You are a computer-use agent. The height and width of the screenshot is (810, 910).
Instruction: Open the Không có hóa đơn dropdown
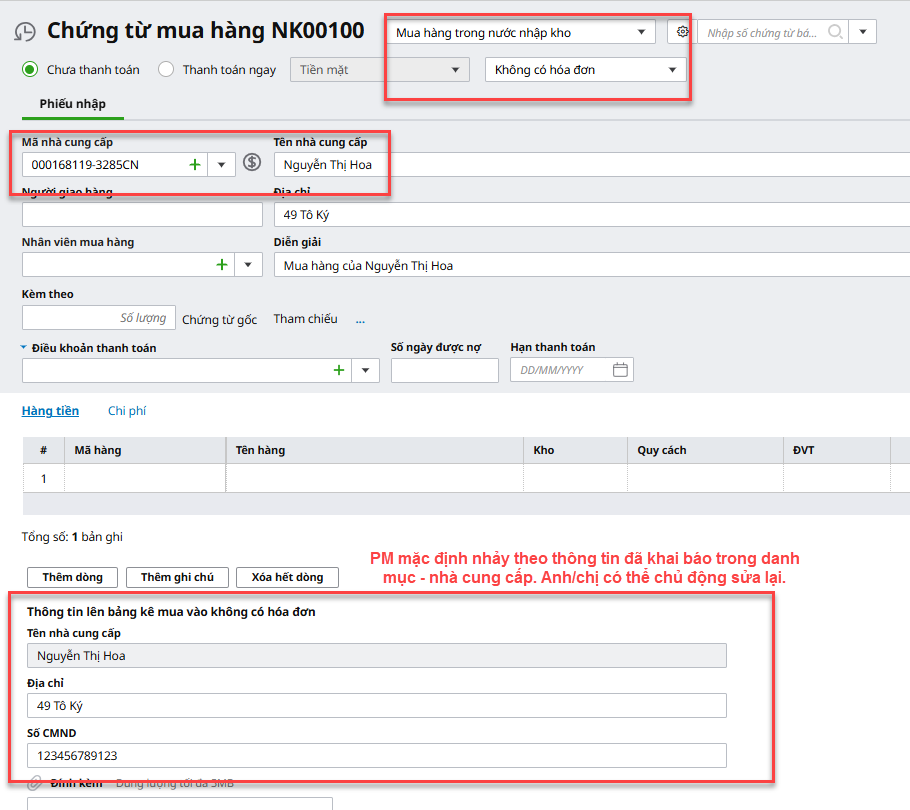672,70
